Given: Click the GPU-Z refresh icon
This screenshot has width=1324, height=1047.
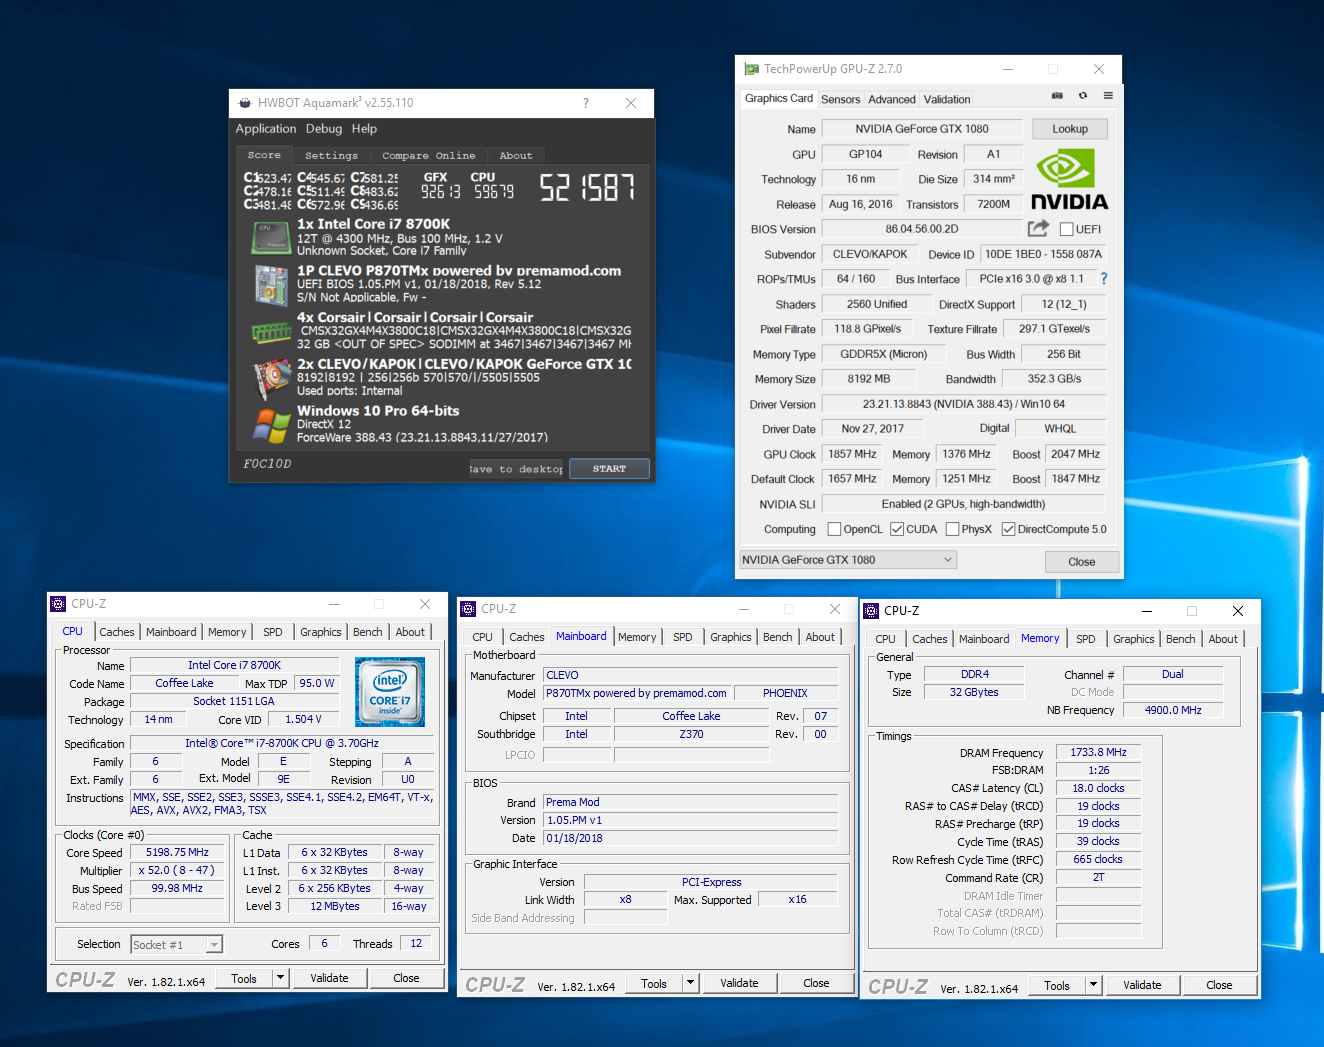Looking at the screenshot, I should point(1082,96).
